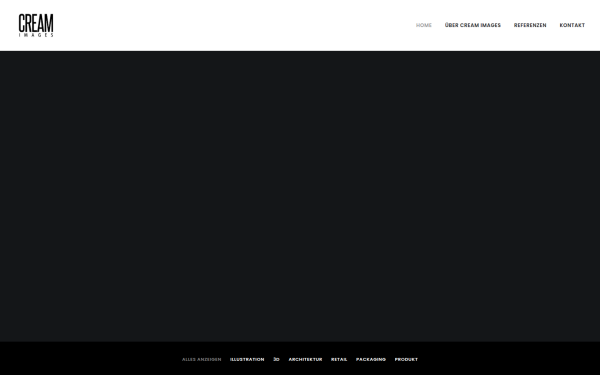Filter portfolio by Packaging
Image resolution: width=600 pixels, height=375 pixels.
[x=371, y=359]
